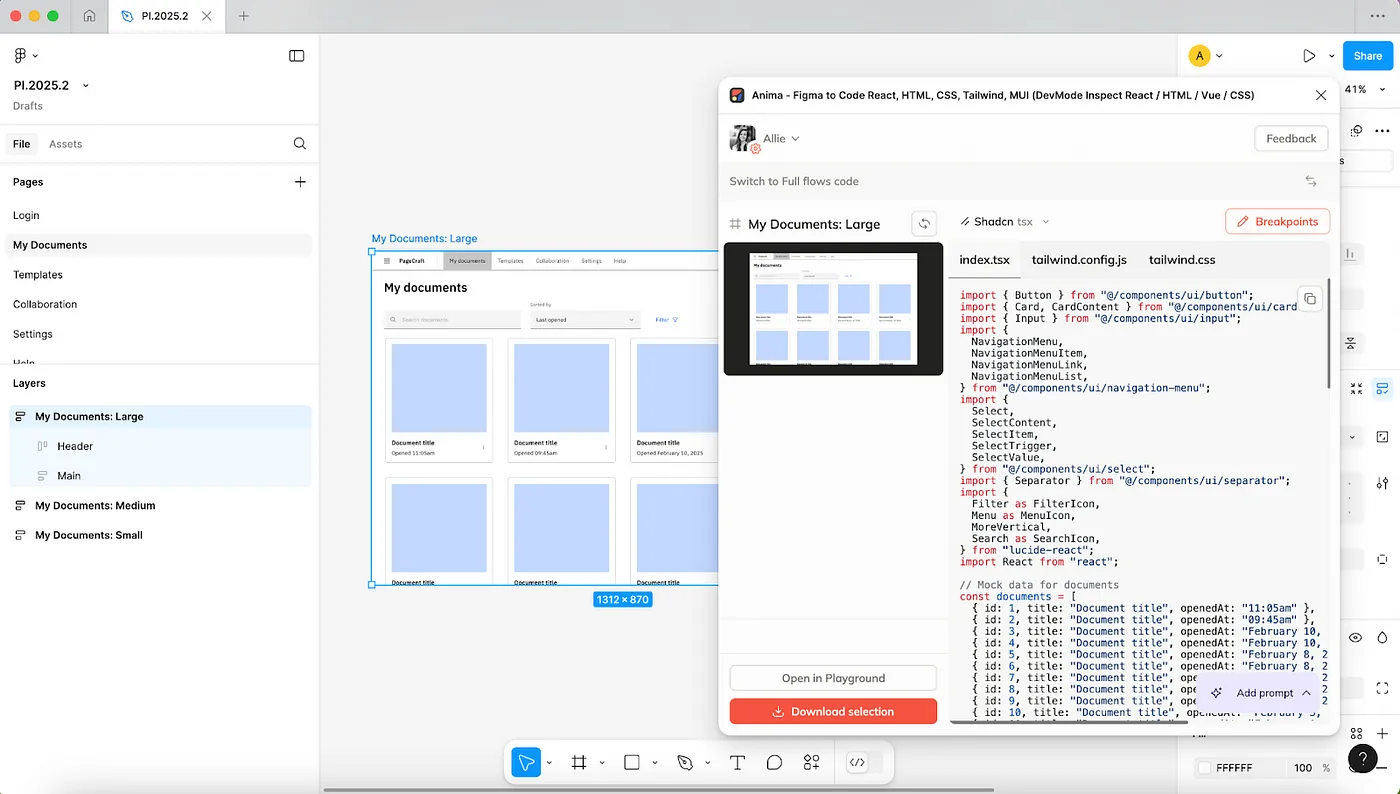This screenshot has height=794, width=1400.
Task: Open the Actions components tool
Action: coord(811,762)
